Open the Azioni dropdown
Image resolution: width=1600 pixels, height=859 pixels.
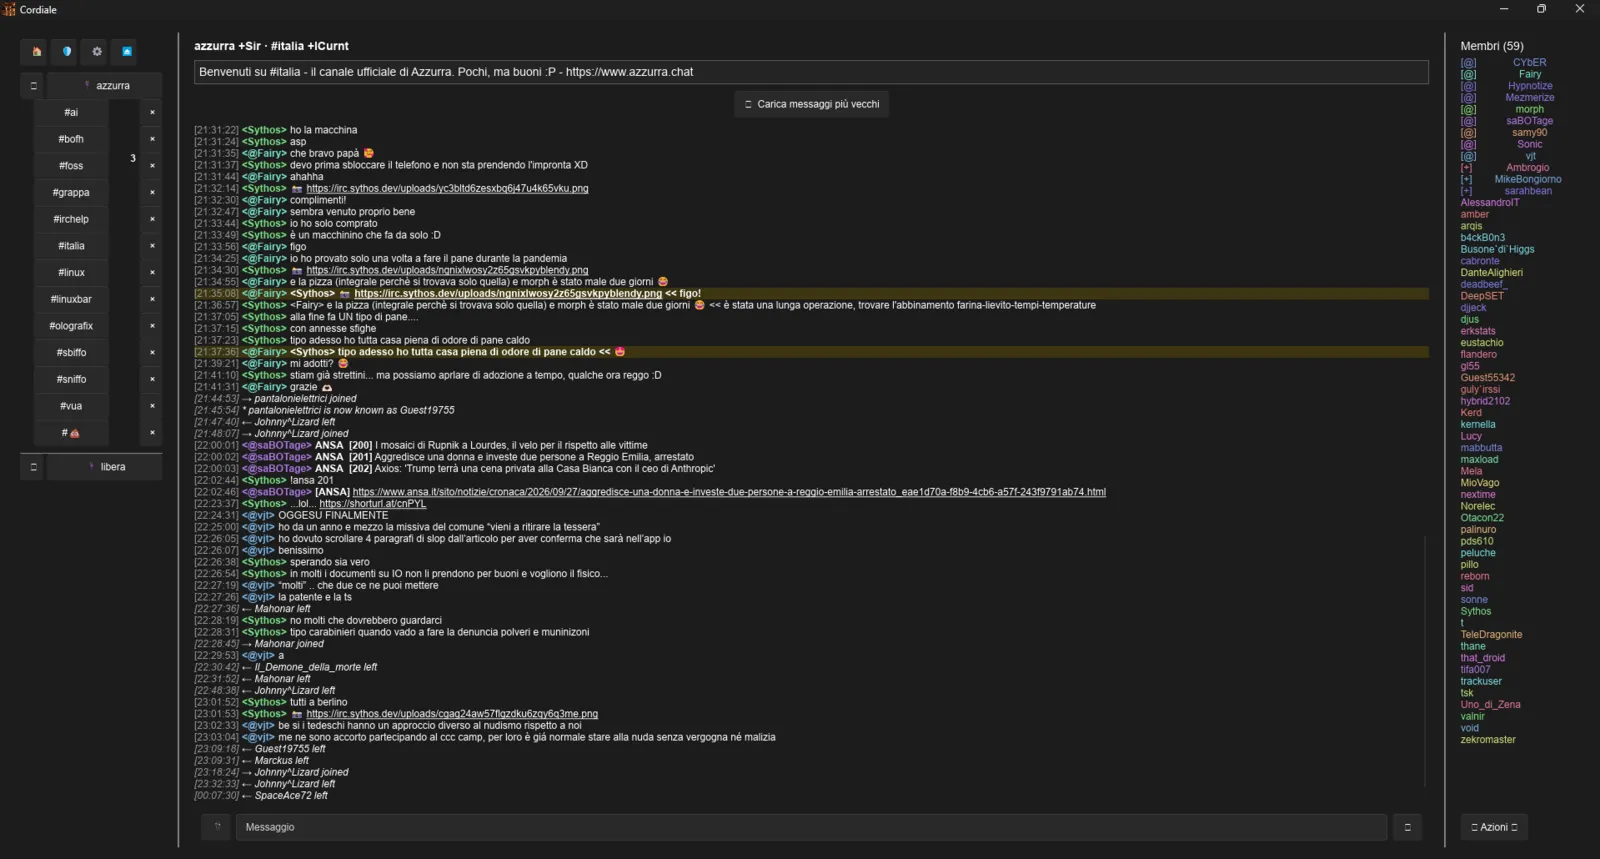[1494, 827]
